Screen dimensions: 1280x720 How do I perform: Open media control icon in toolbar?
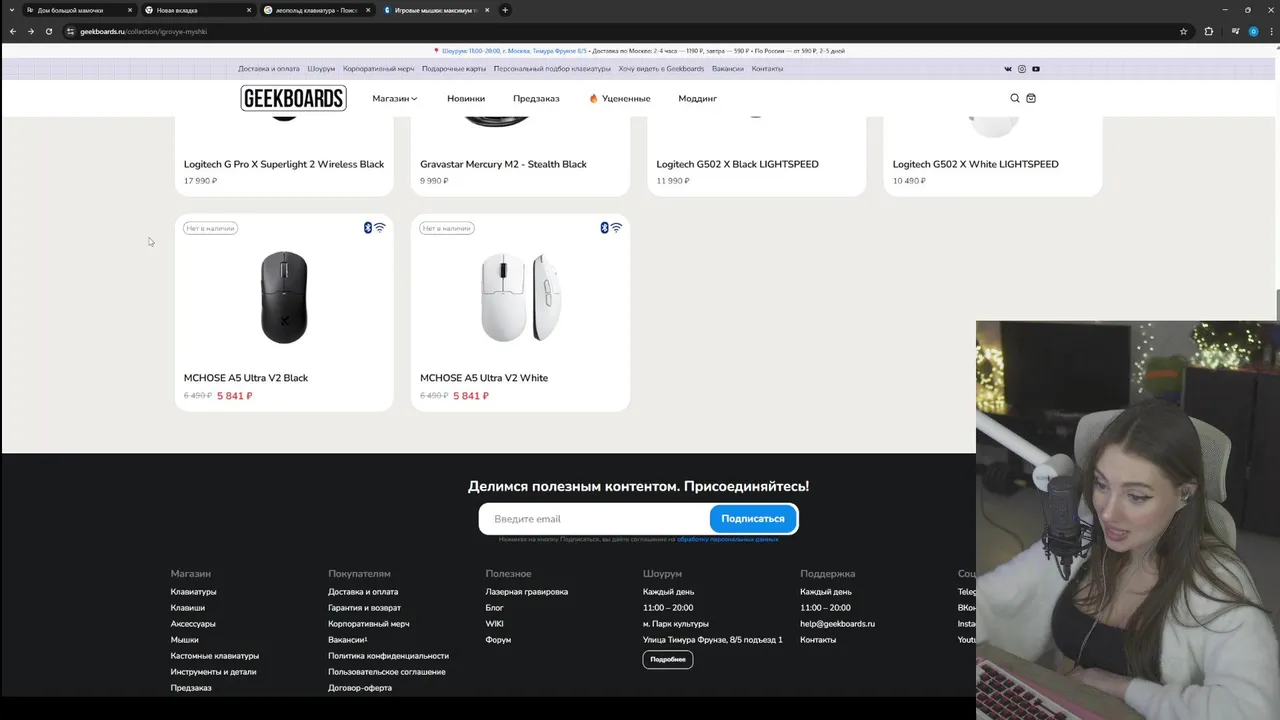pos(1236,31)
